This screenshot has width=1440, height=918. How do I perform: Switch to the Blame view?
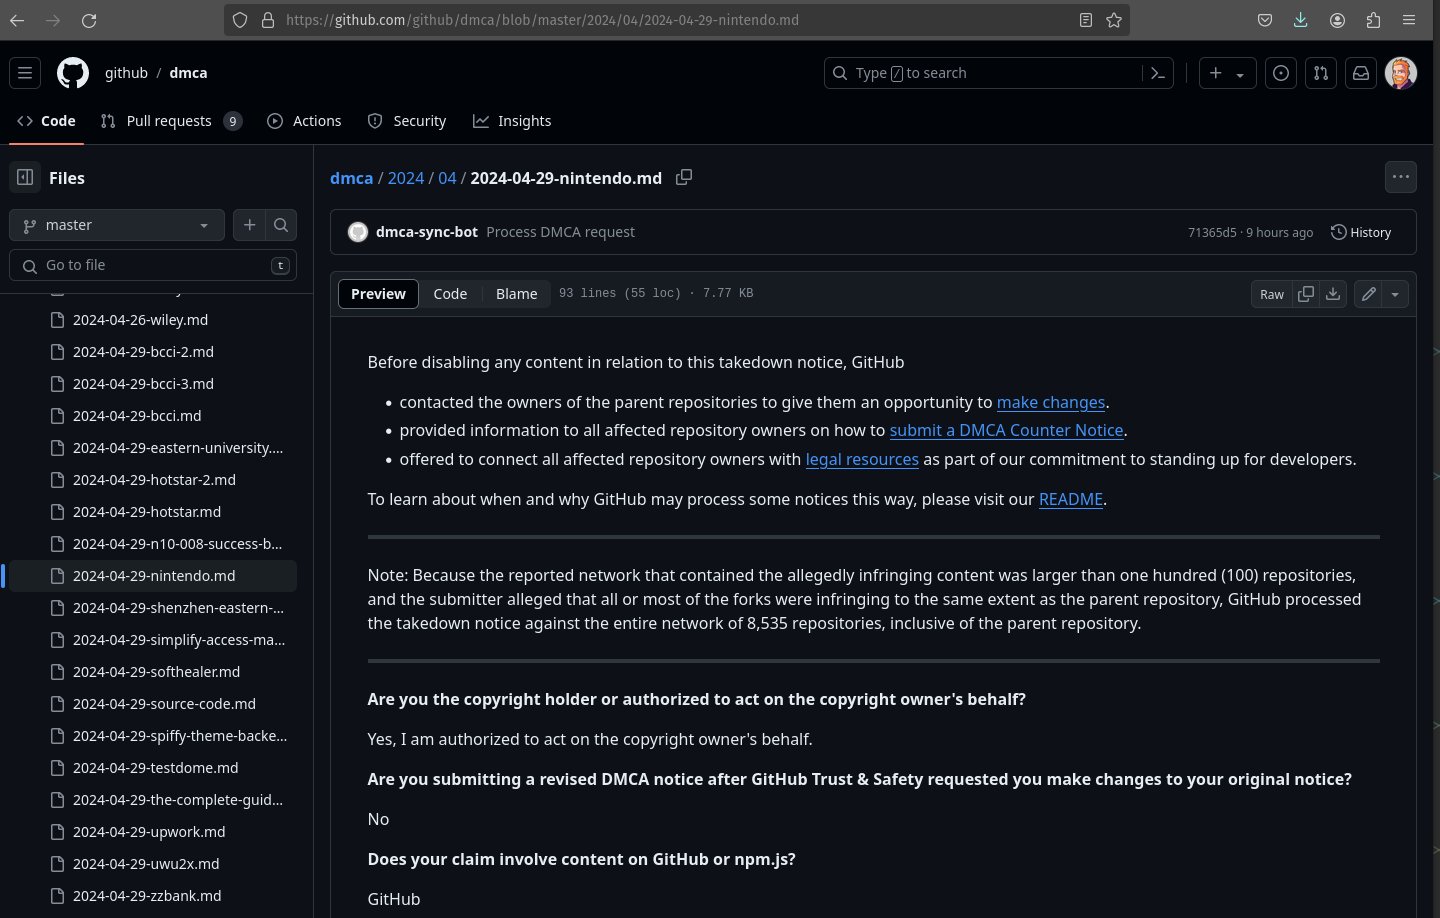click(516, 294)
